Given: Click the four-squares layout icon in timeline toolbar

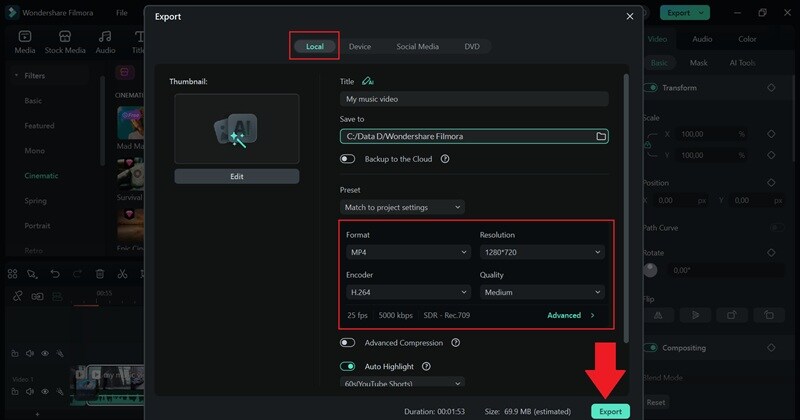Looking at the screenshot, I should coord(13,274).
